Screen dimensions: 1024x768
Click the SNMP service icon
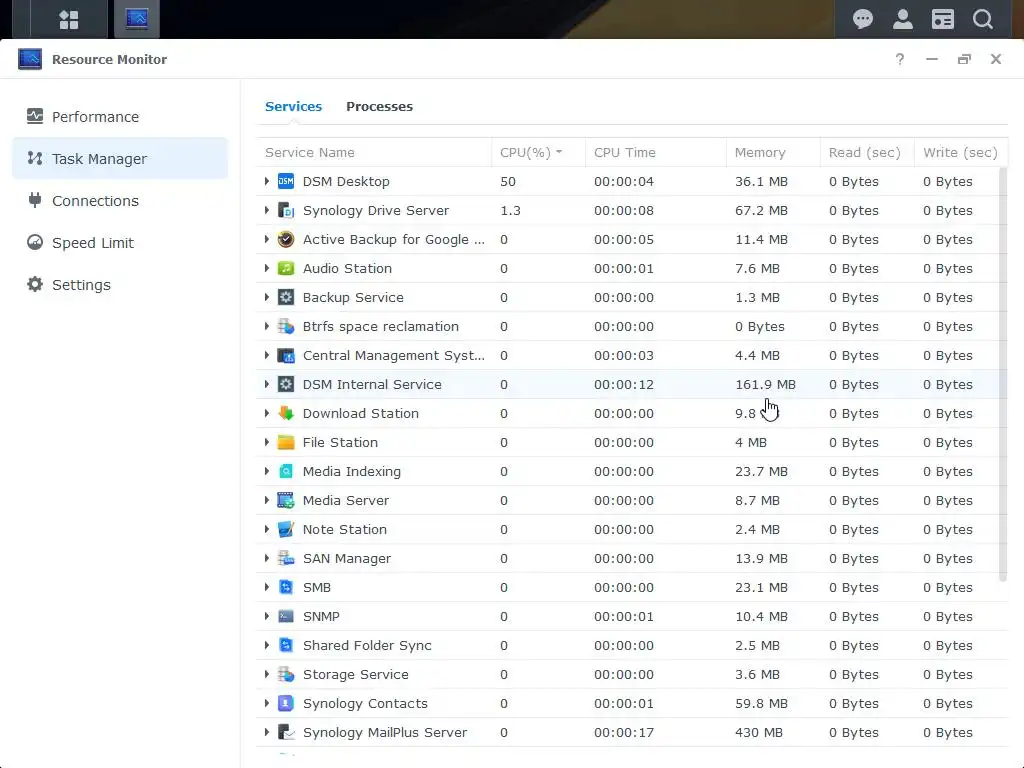[286, 616]
